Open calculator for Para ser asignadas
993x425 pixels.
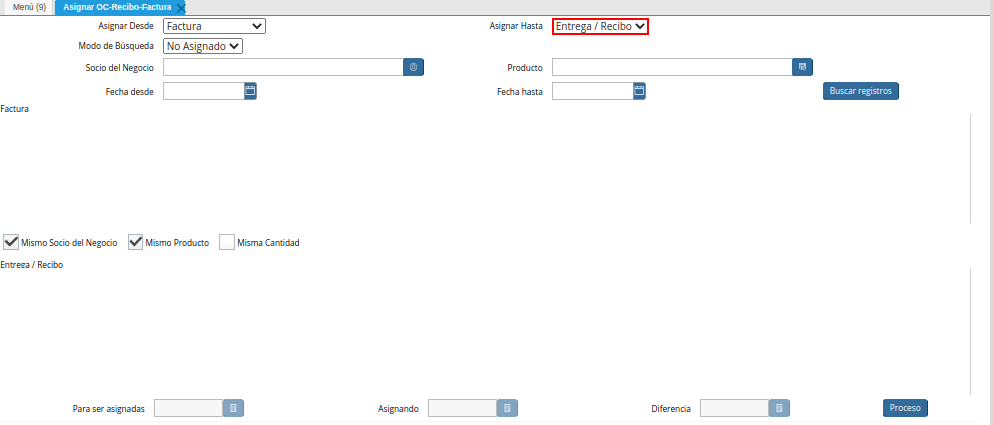(233, 409)
